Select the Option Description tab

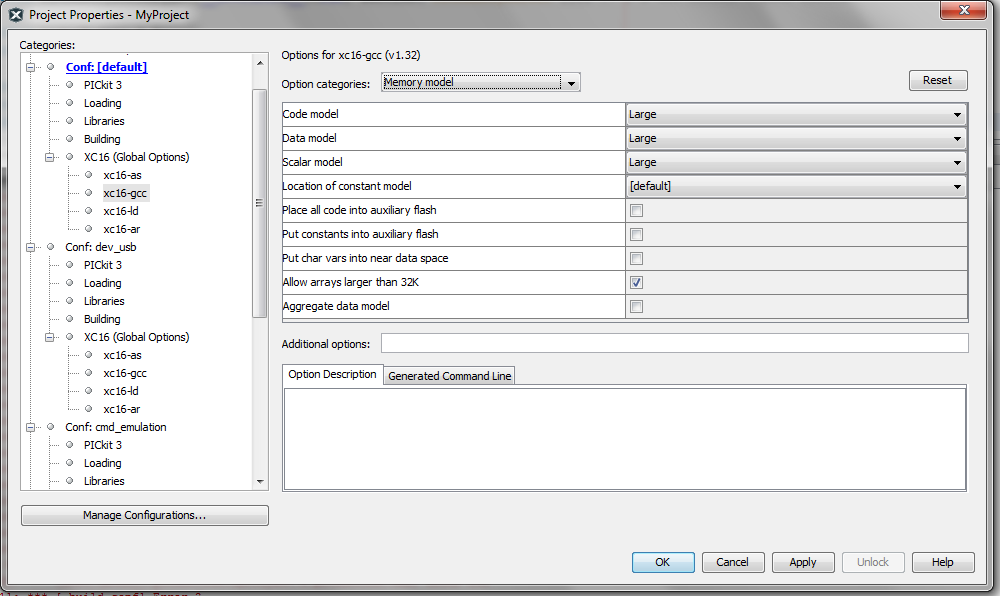332,374
